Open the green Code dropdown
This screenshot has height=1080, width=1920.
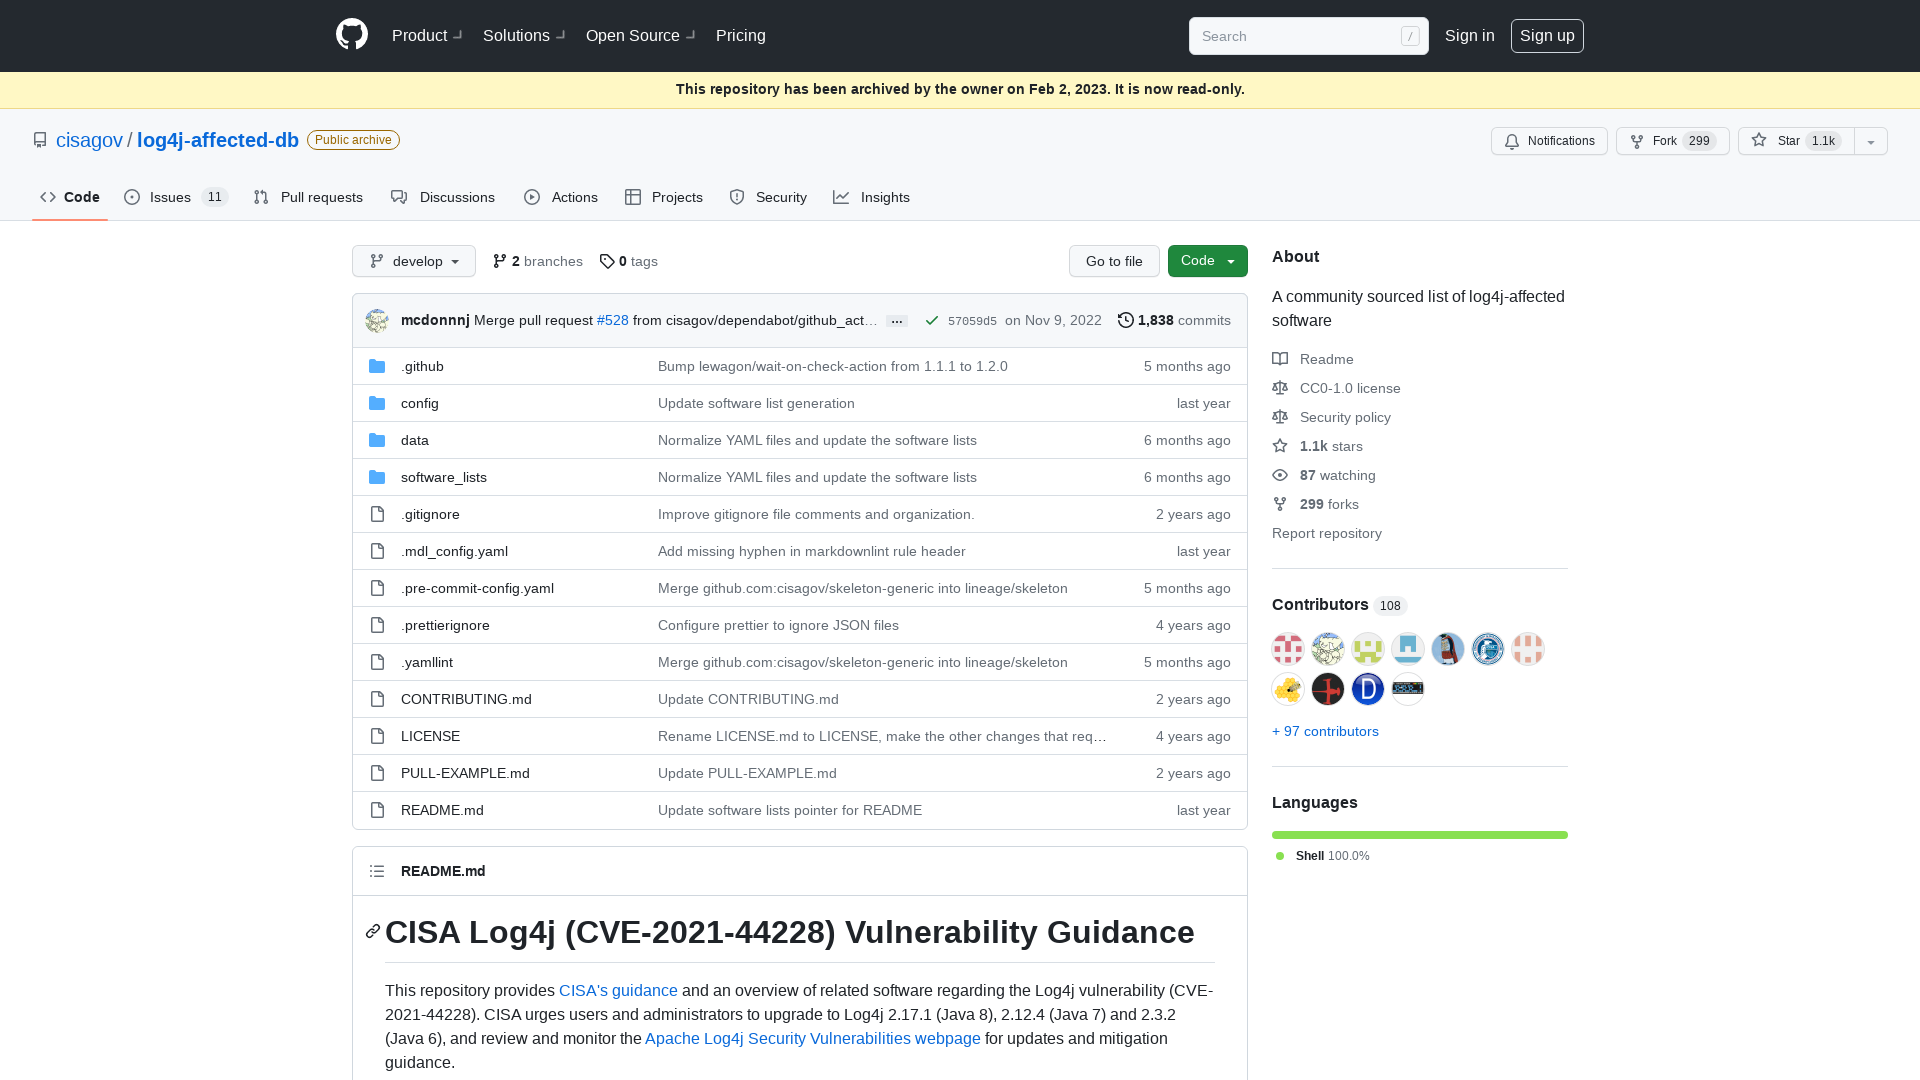[1208, 261]
